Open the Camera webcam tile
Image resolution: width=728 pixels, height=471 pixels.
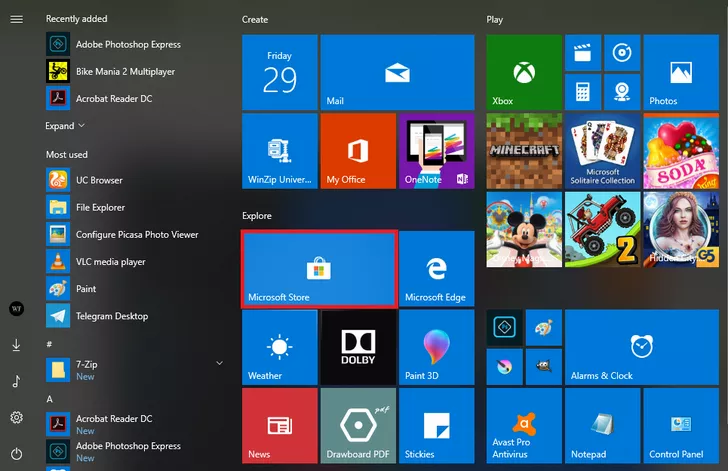[622, 92]
